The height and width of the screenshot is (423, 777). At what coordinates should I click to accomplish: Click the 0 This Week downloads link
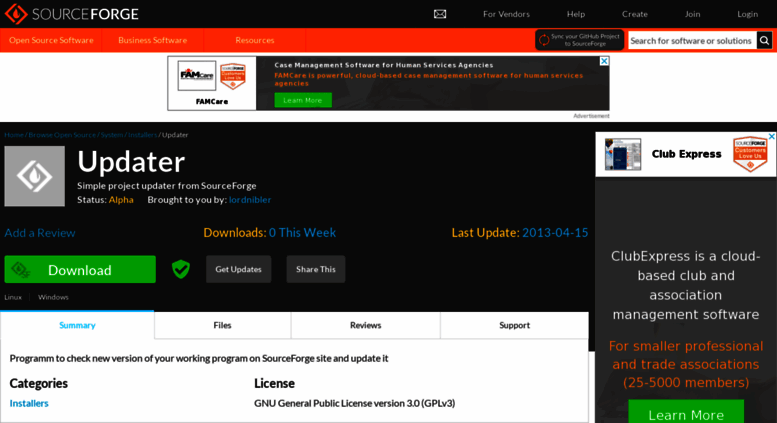tap(302, 233)
